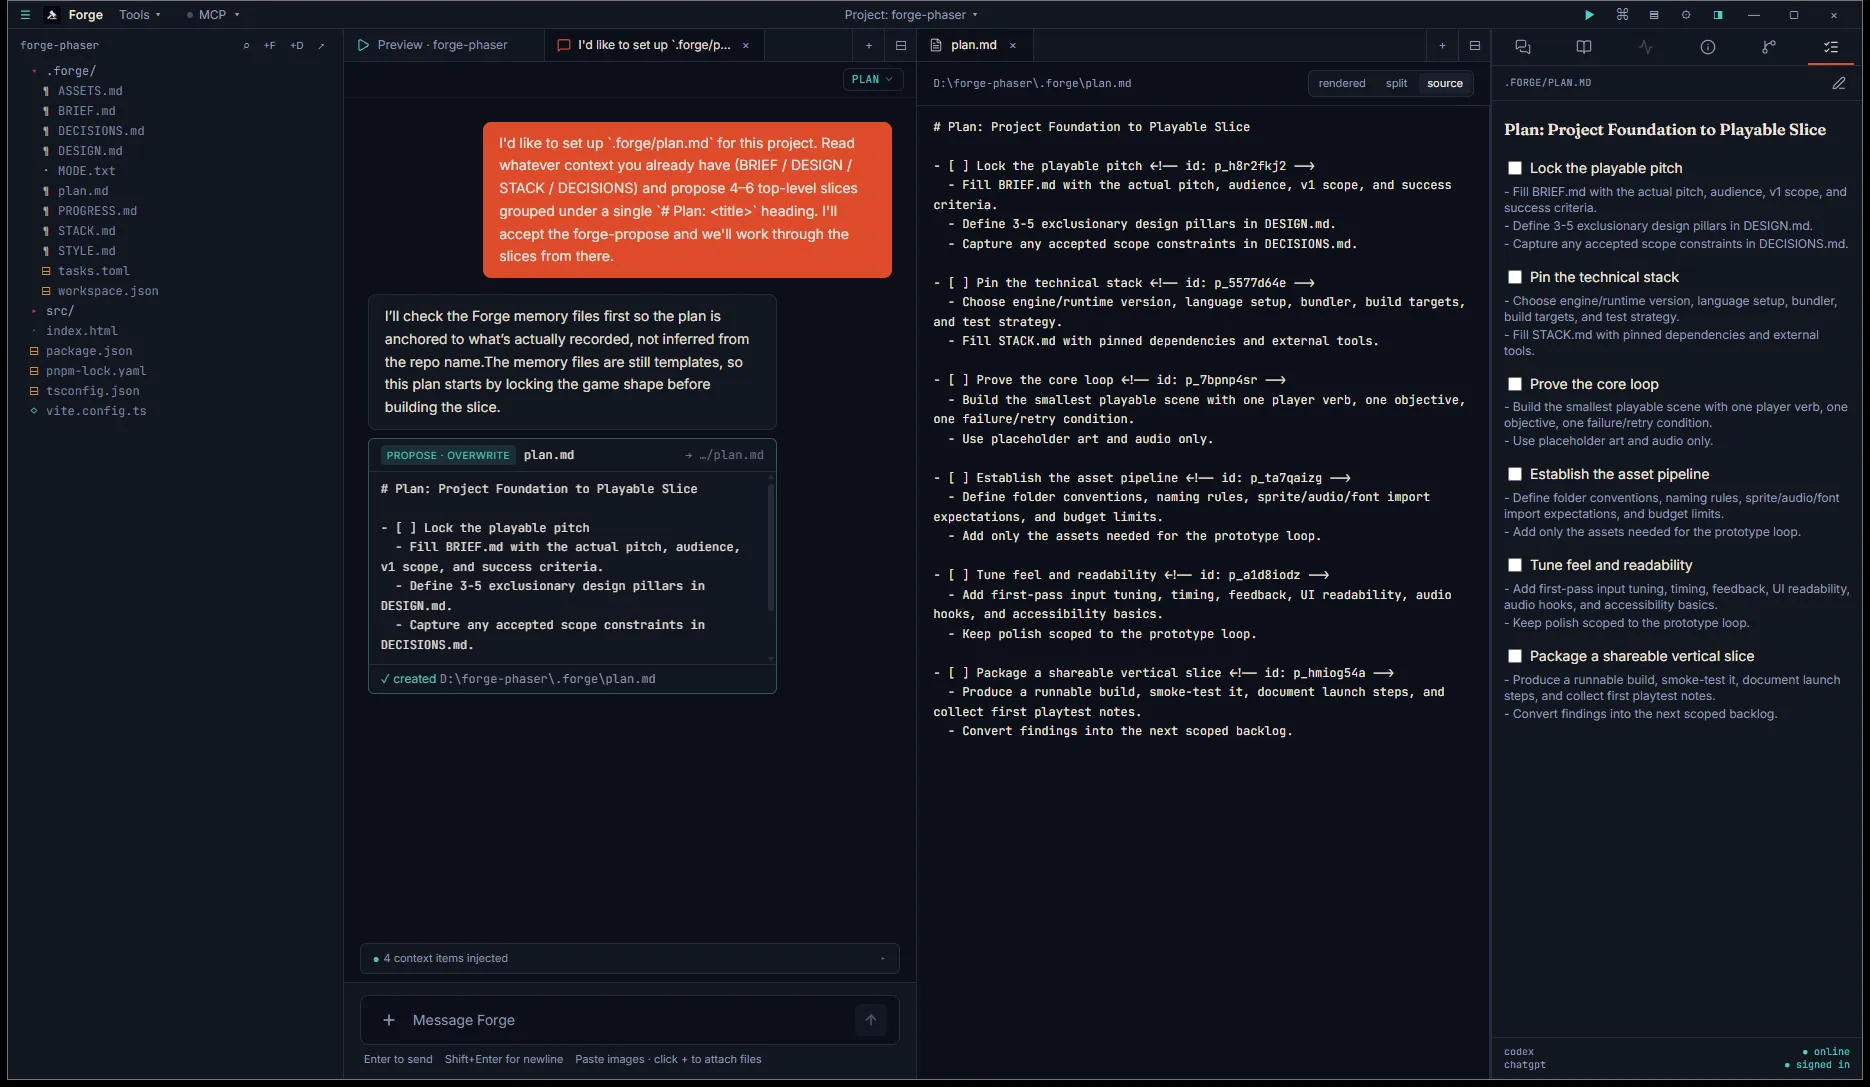Viewport: 1870px width, 1087px height.
Task: Focus the Message Forge input field
Action: [x=630, y=1020]
